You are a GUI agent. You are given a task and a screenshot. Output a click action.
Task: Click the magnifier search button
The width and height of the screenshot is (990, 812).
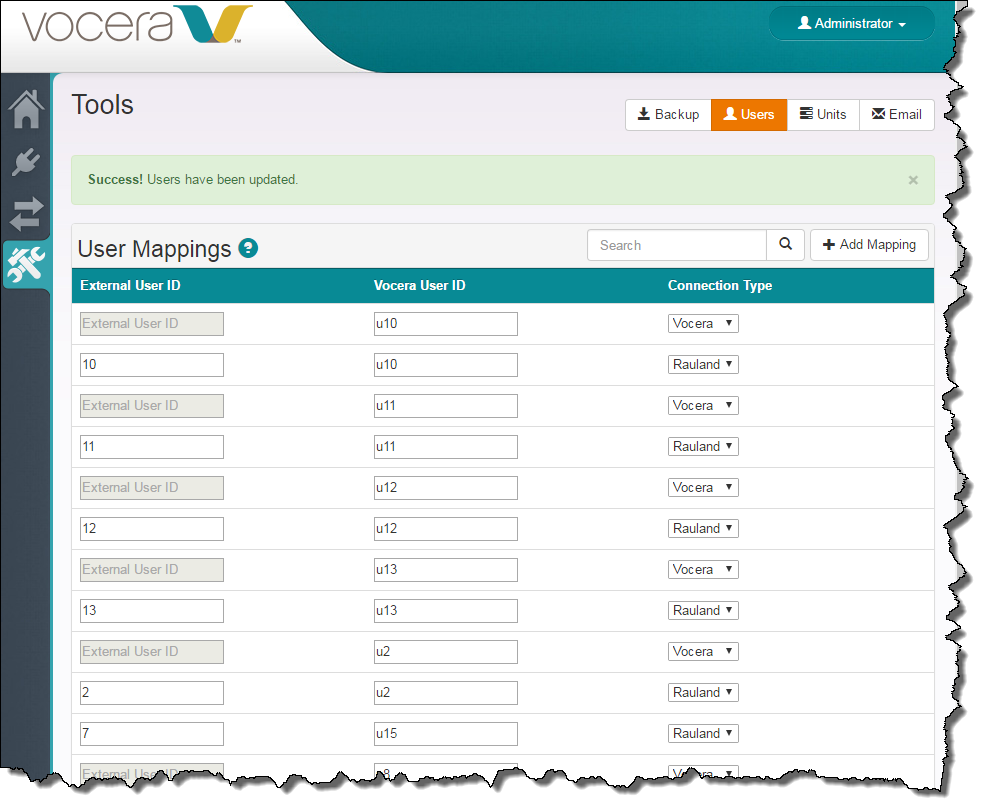click(x=785, y=244)
